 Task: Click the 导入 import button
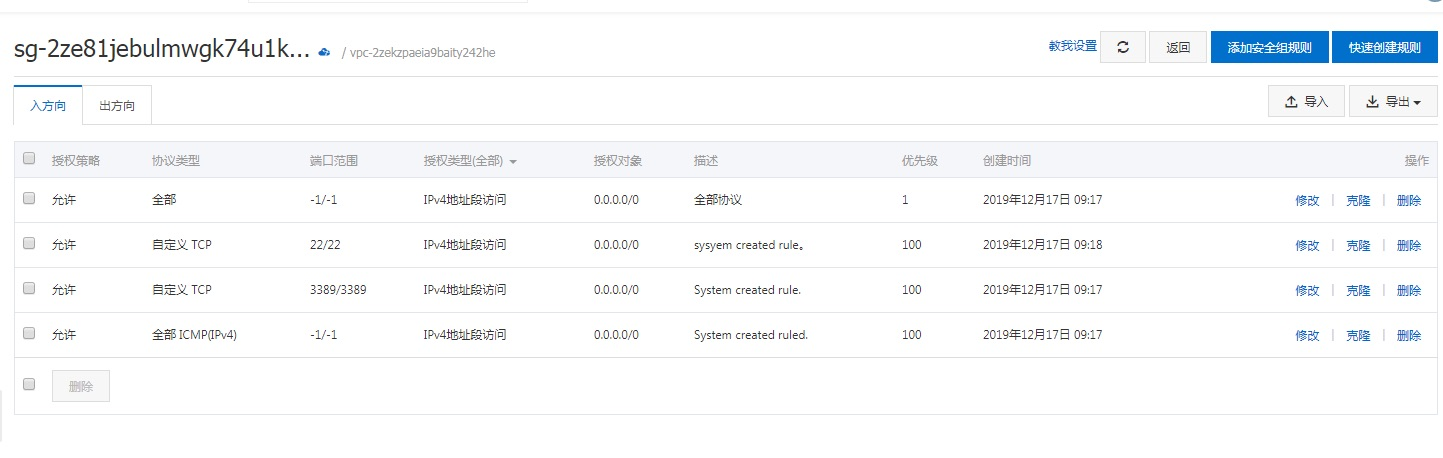click(1306, 101)
